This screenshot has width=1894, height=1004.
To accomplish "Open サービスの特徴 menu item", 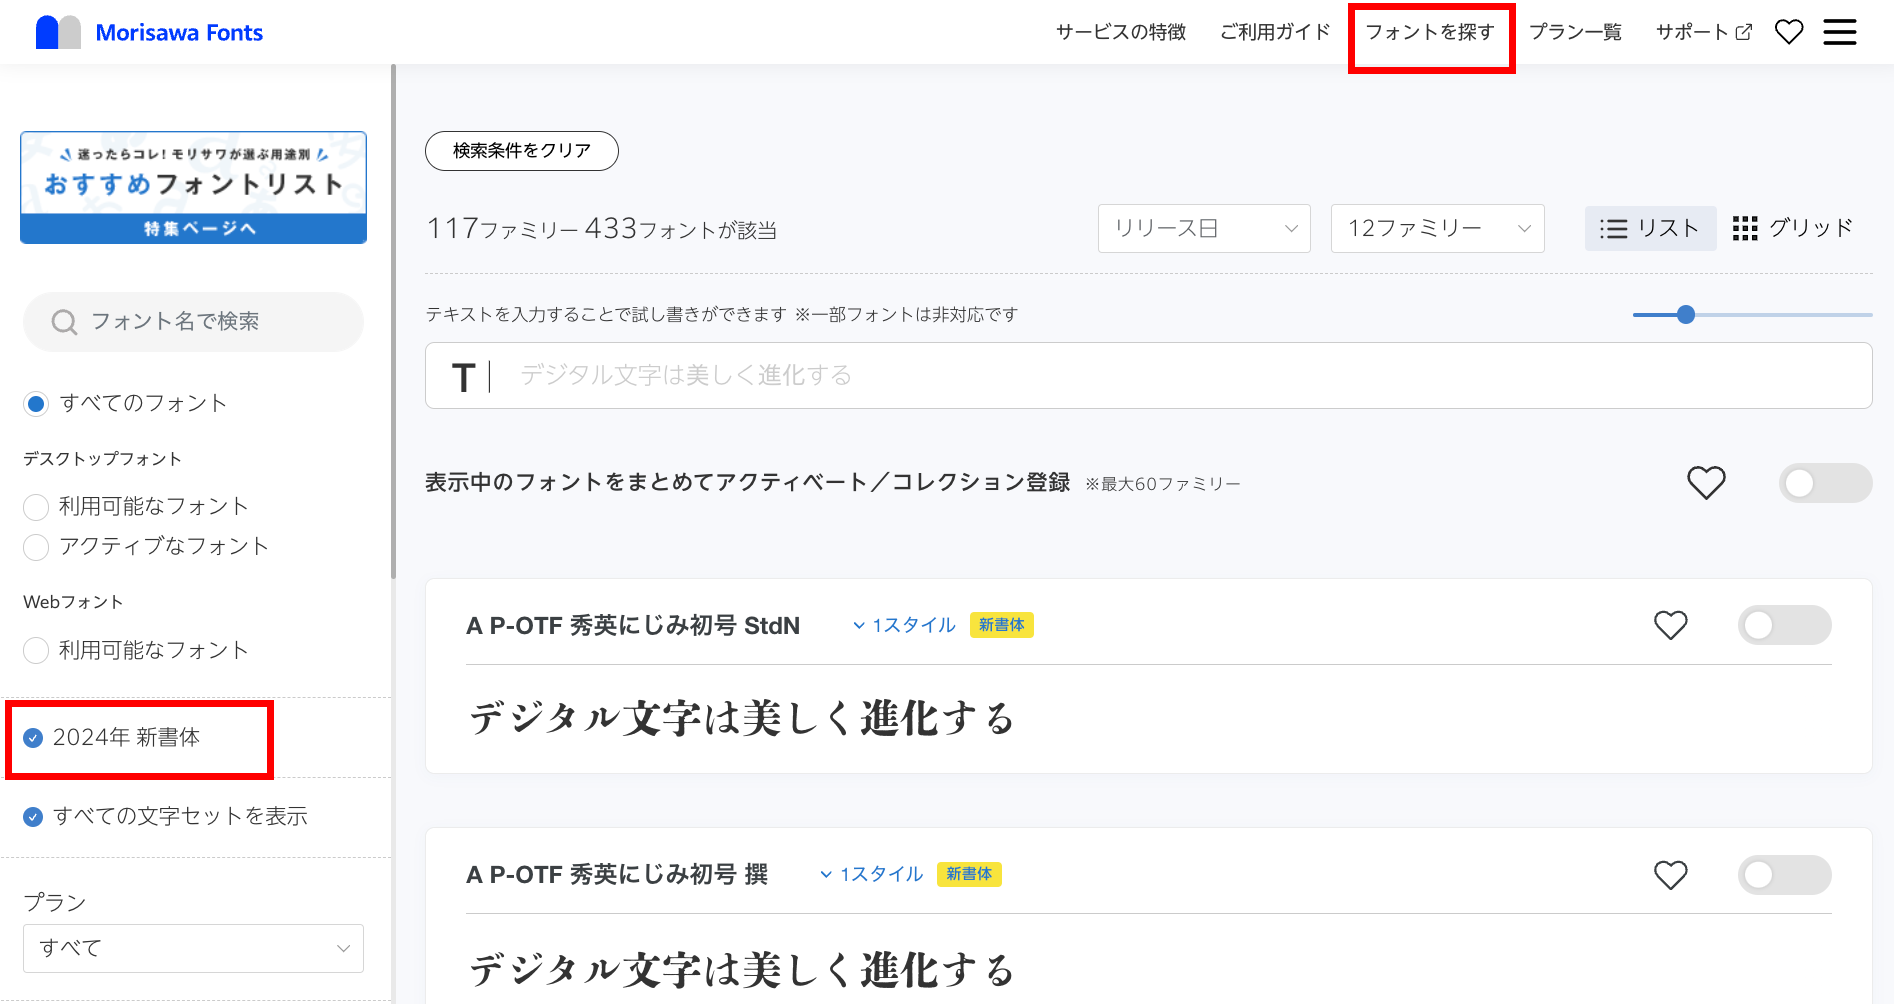I will pos(1121,32).
